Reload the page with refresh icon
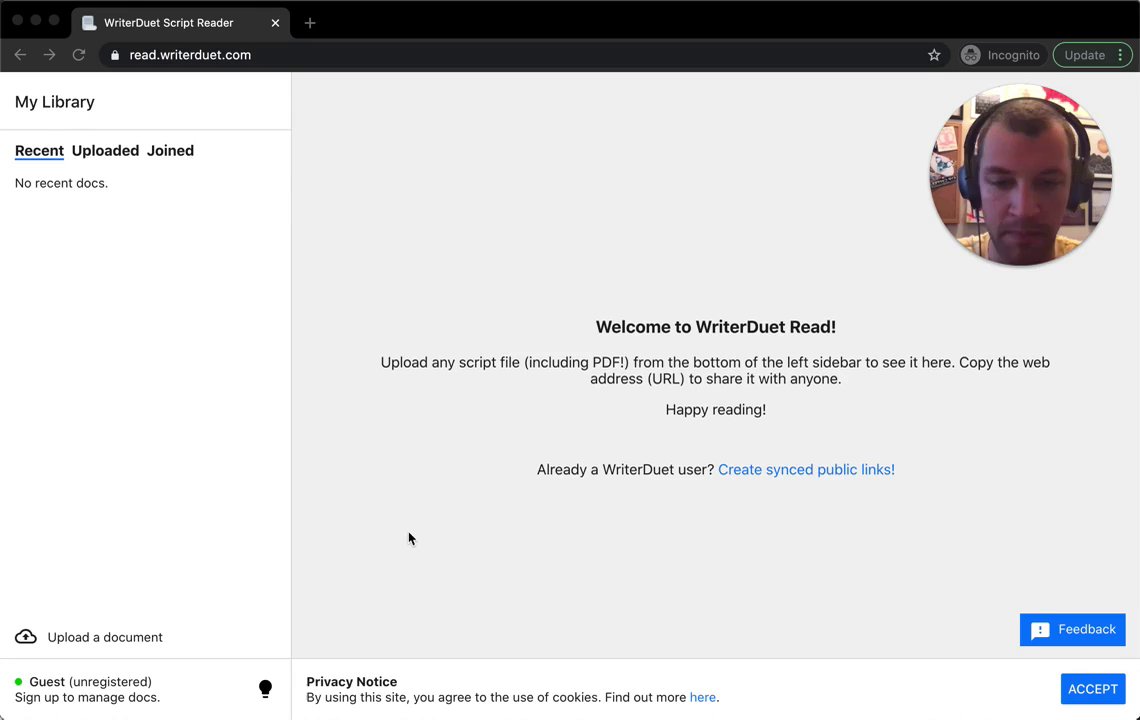 79,55
